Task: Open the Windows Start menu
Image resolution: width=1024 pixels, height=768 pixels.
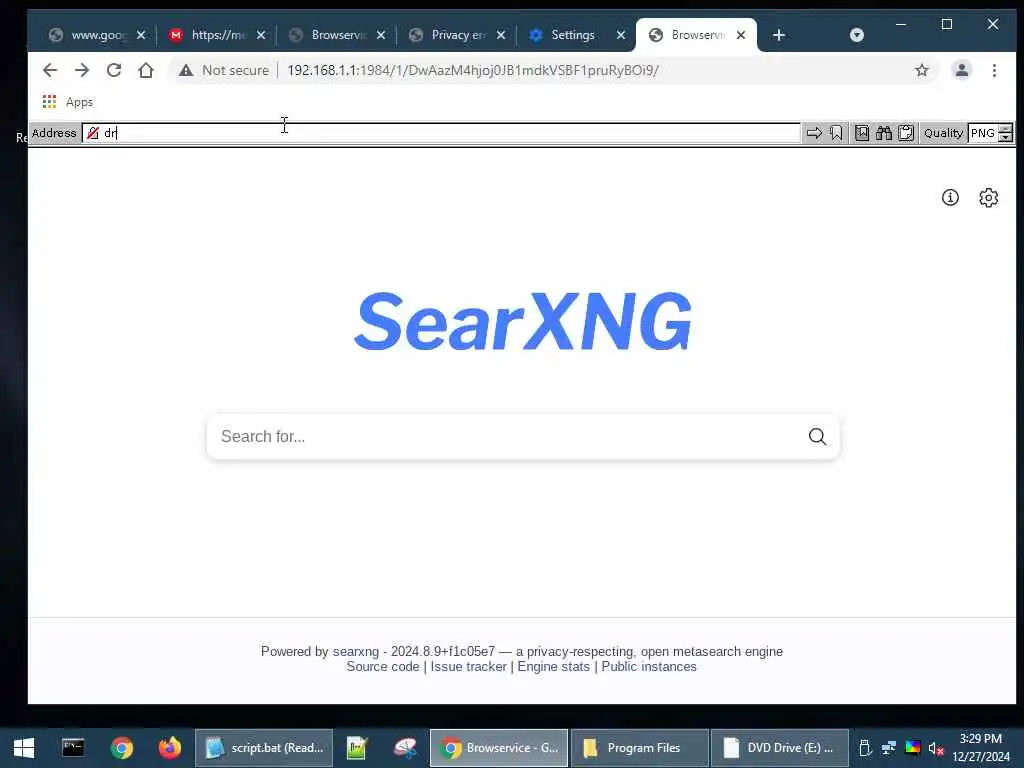Action: point(24,748)
